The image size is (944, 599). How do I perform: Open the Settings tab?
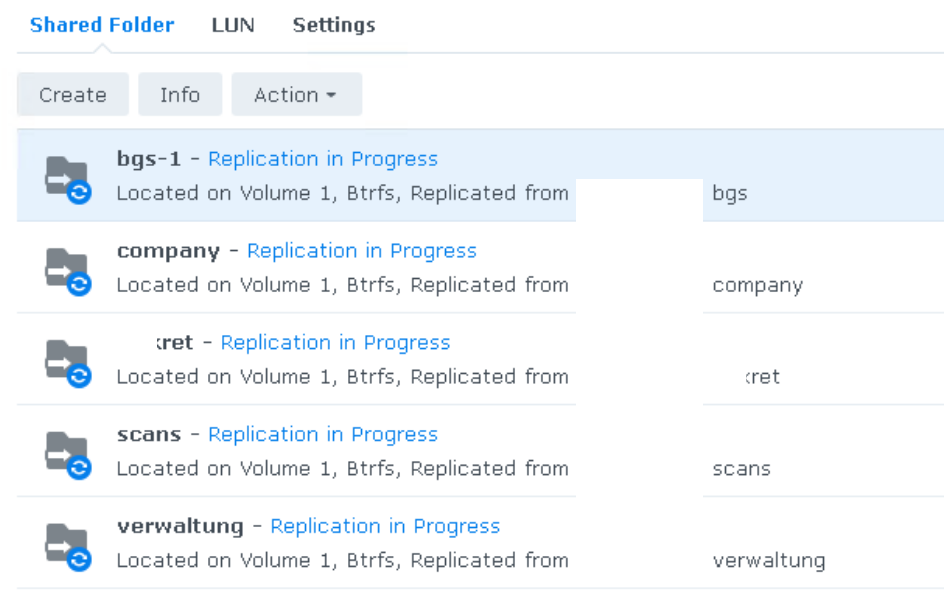coord(334,25)
